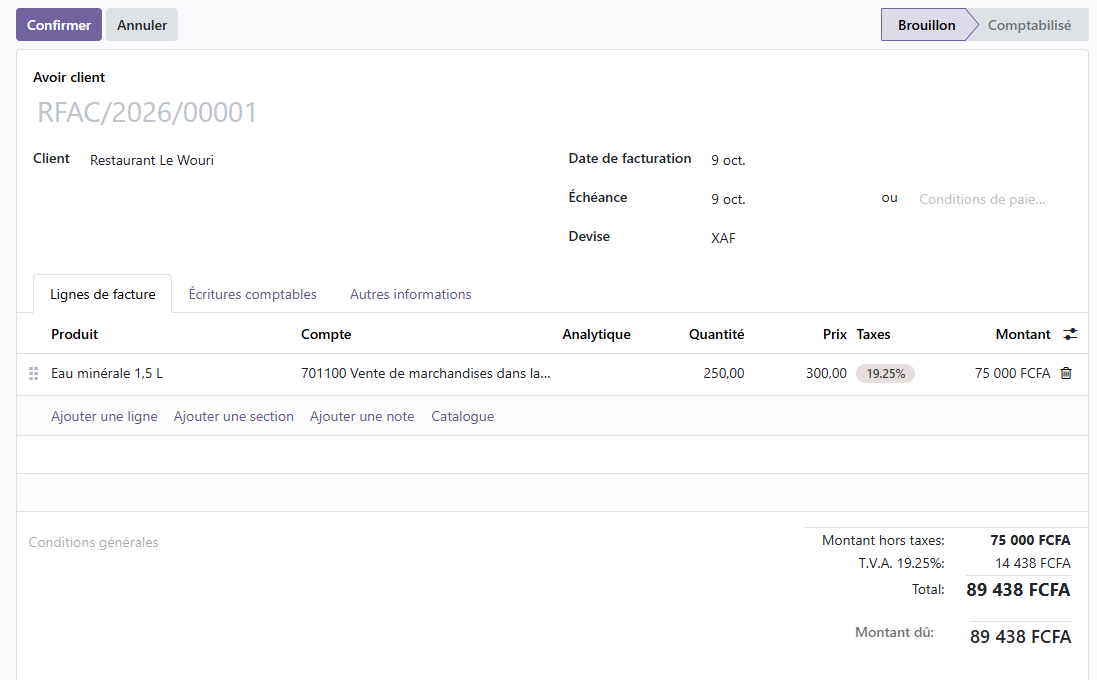Click the Compte column header
The width and height of the screenshot is (1097, 680).
326,334
